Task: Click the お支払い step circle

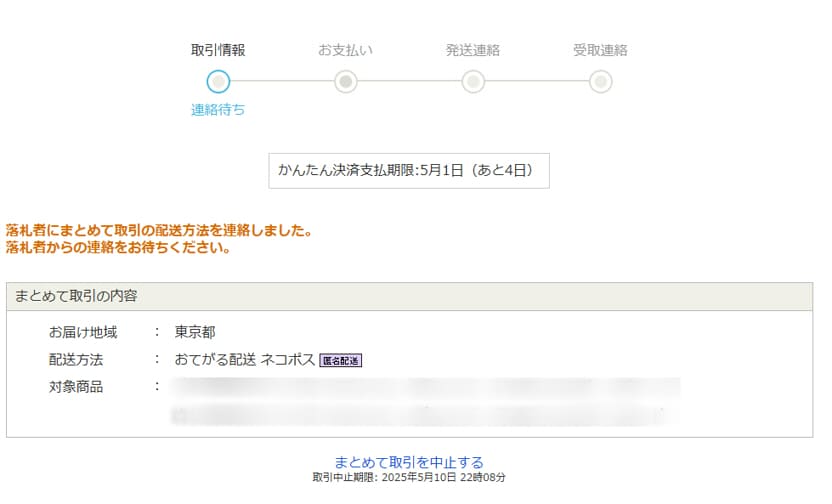Action: pyautogui.click(x=345, y=81)
